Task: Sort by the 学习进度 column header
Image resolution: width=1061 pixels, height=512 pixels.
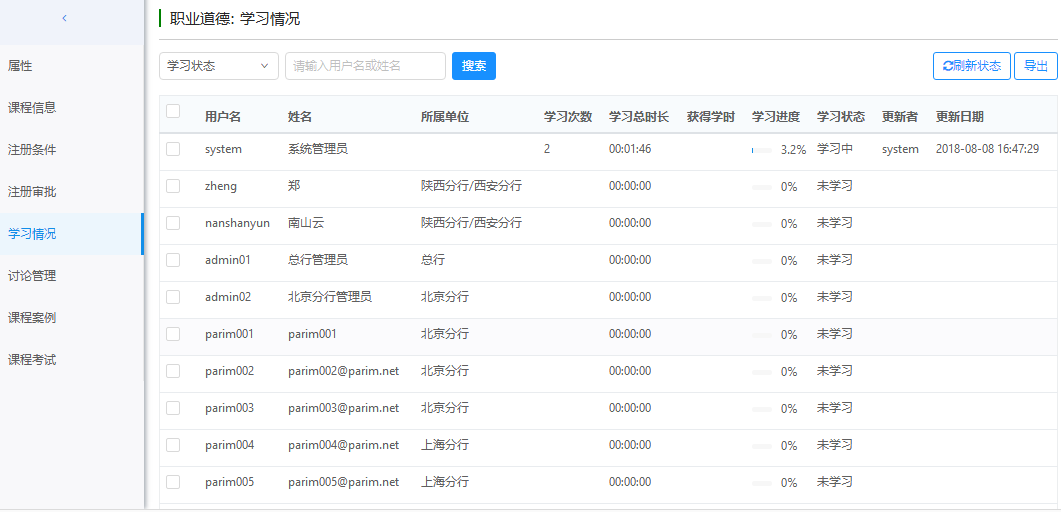Action: coord(775,117)
